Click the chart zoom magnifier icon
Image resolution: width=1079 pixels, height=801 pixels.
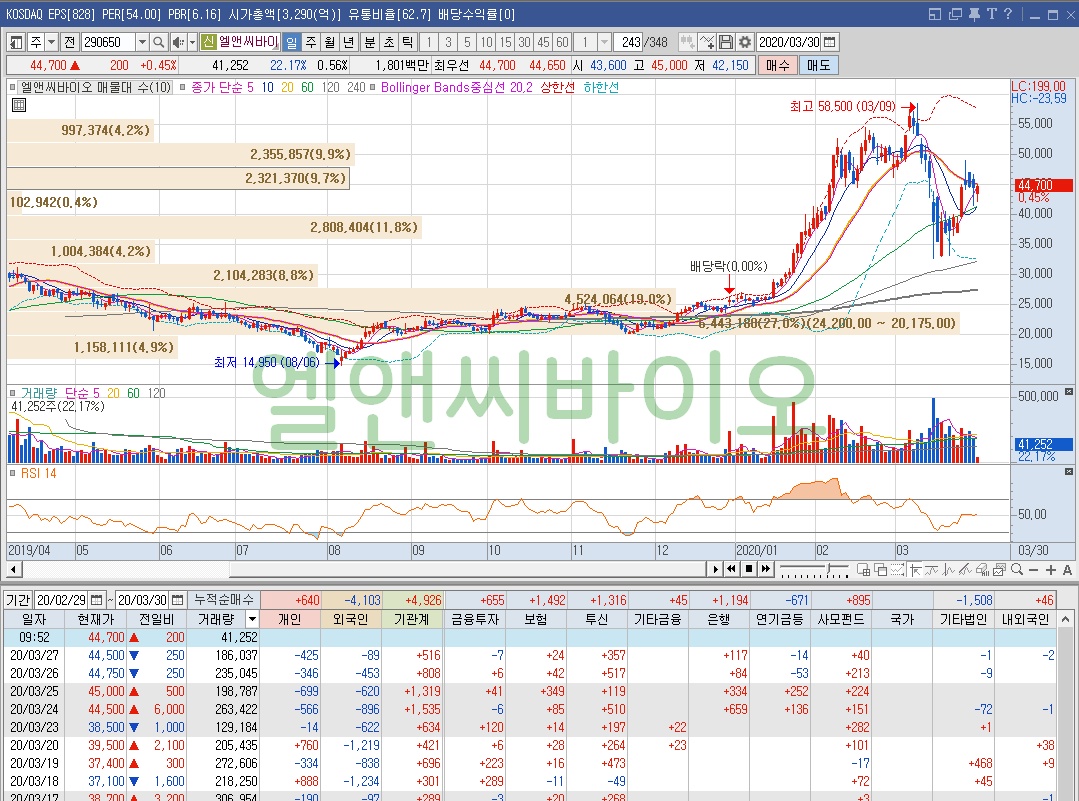[x=1016, y=569]
